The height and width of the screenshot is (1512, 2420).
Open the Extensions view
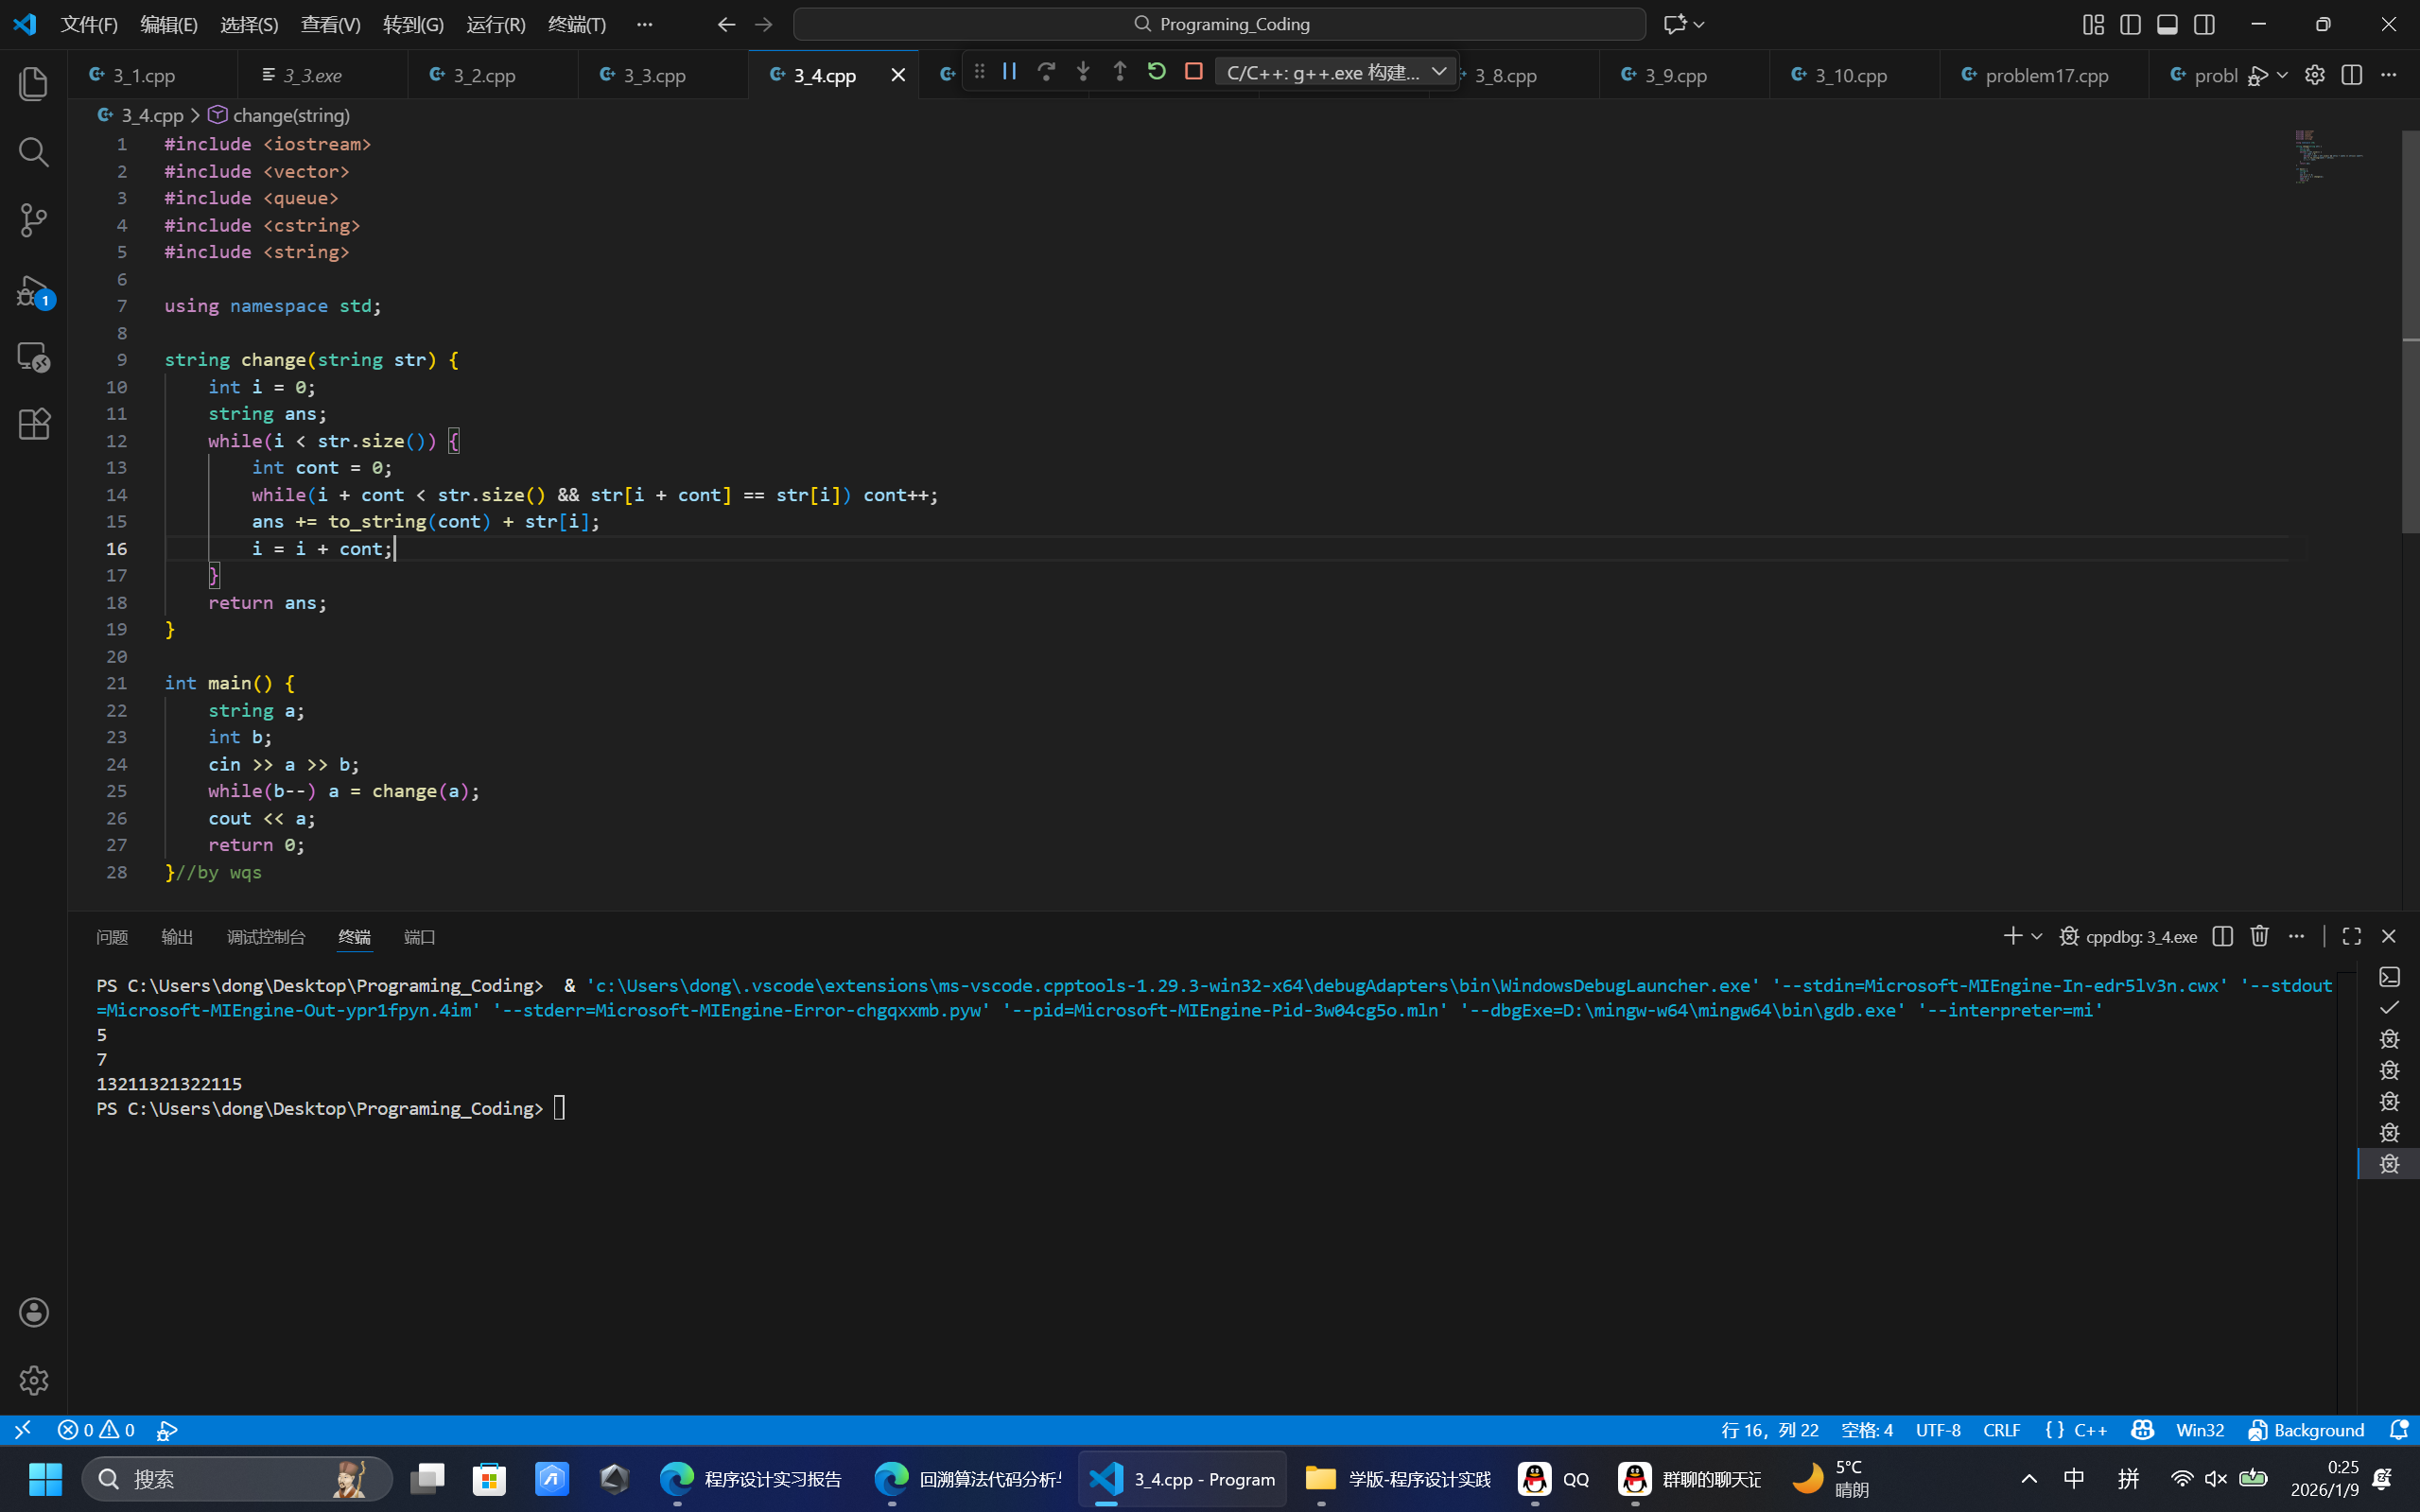pyautogui.click(x=33, y=424)
